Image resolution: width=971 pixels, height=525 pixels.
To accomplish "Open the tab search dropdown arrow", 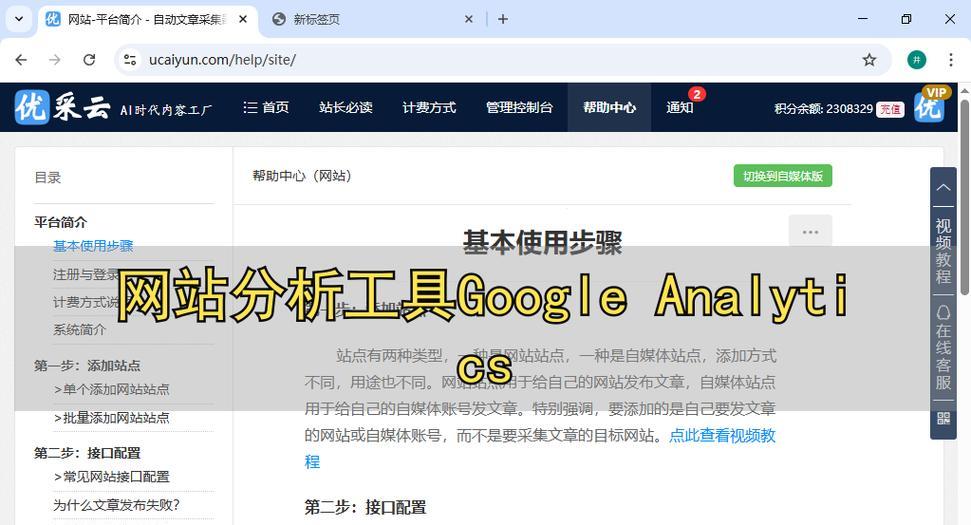I will point(19,19).
